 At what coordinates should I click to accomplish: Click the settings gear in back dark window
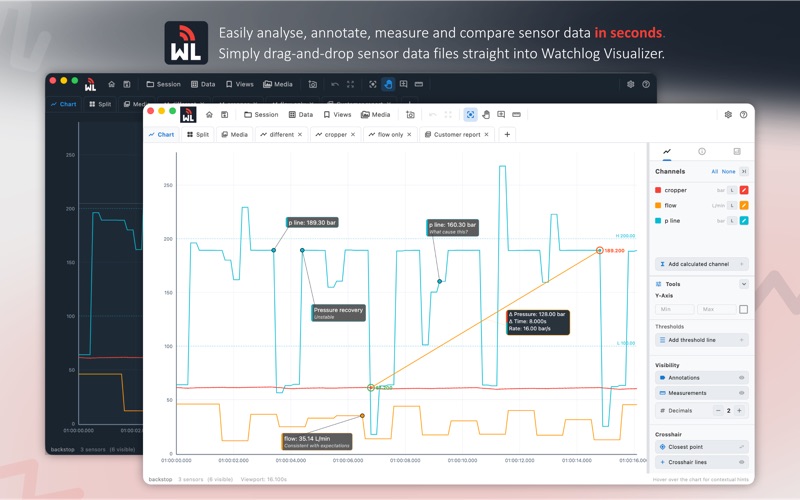pos(631,84)
